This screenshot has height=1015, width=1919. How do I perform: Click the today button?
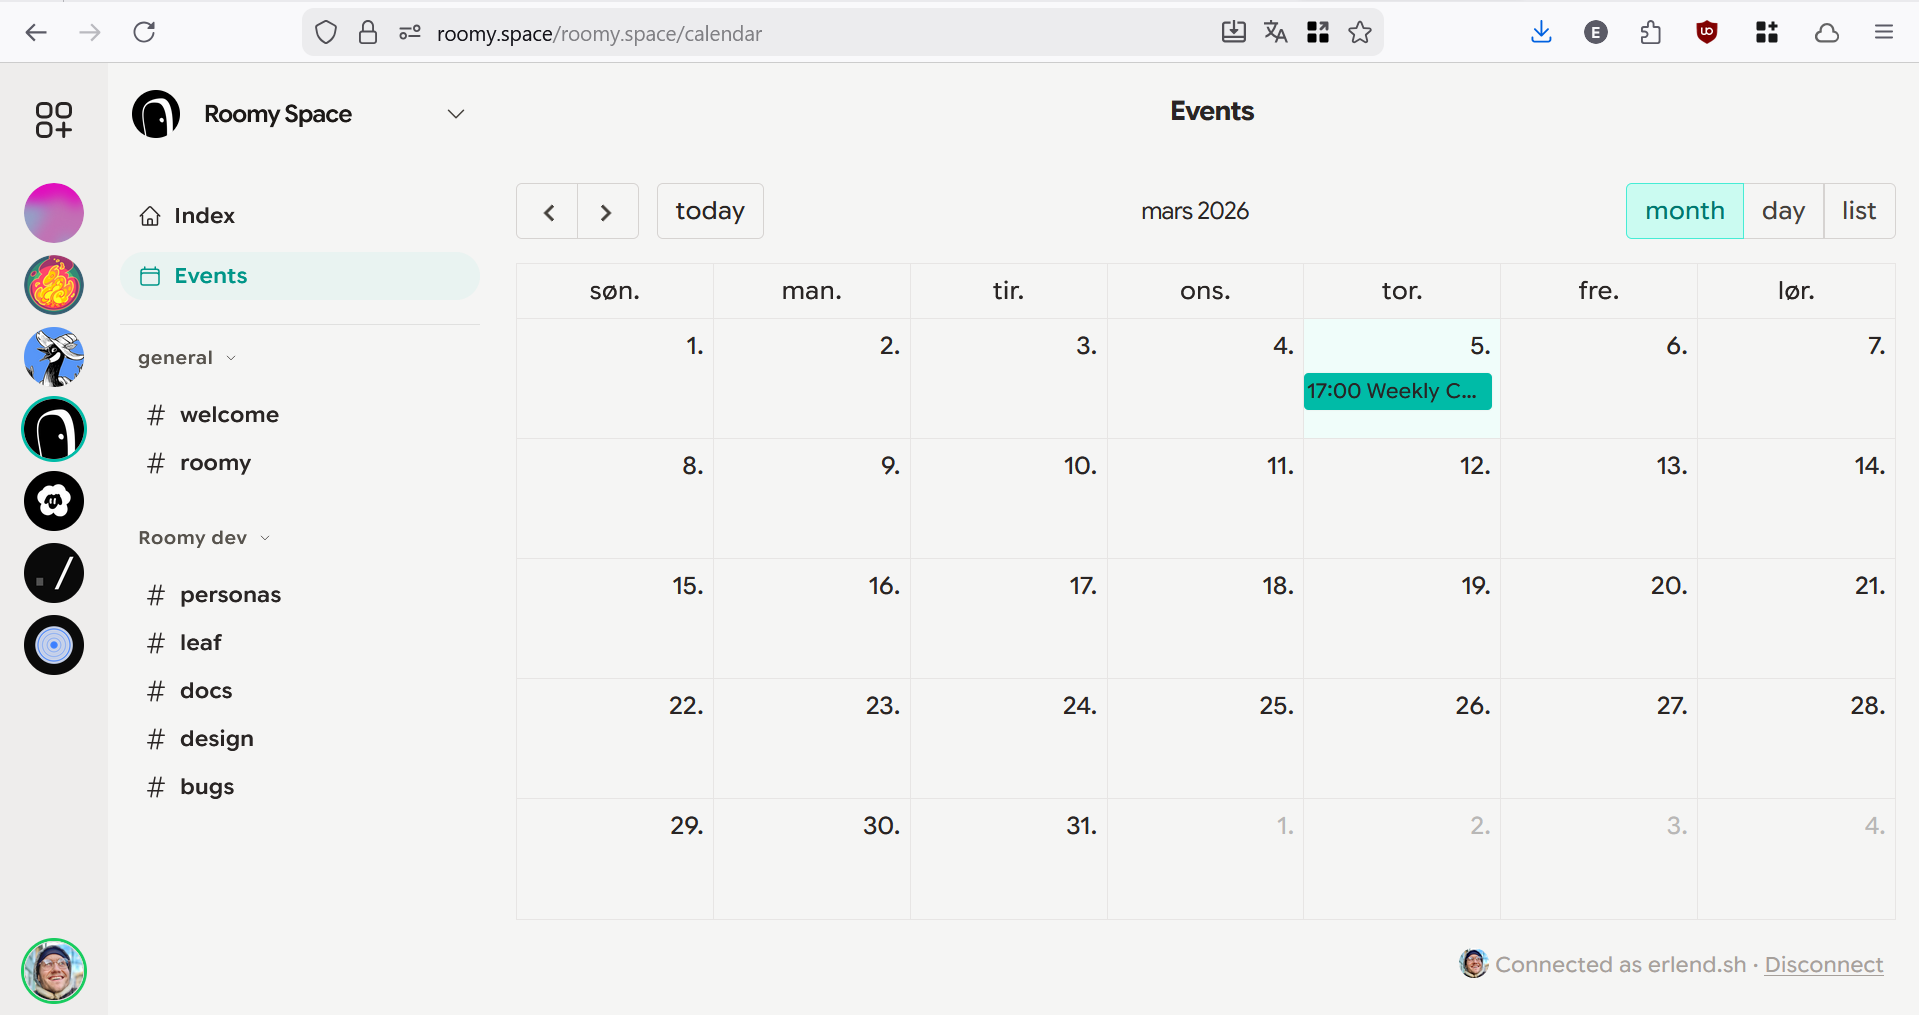(x=710, y=211)
